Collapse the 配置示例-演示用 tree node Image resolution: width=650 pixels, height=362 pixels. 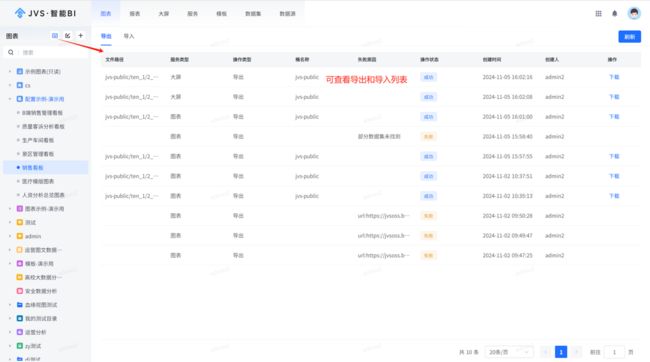click(10, 99)
